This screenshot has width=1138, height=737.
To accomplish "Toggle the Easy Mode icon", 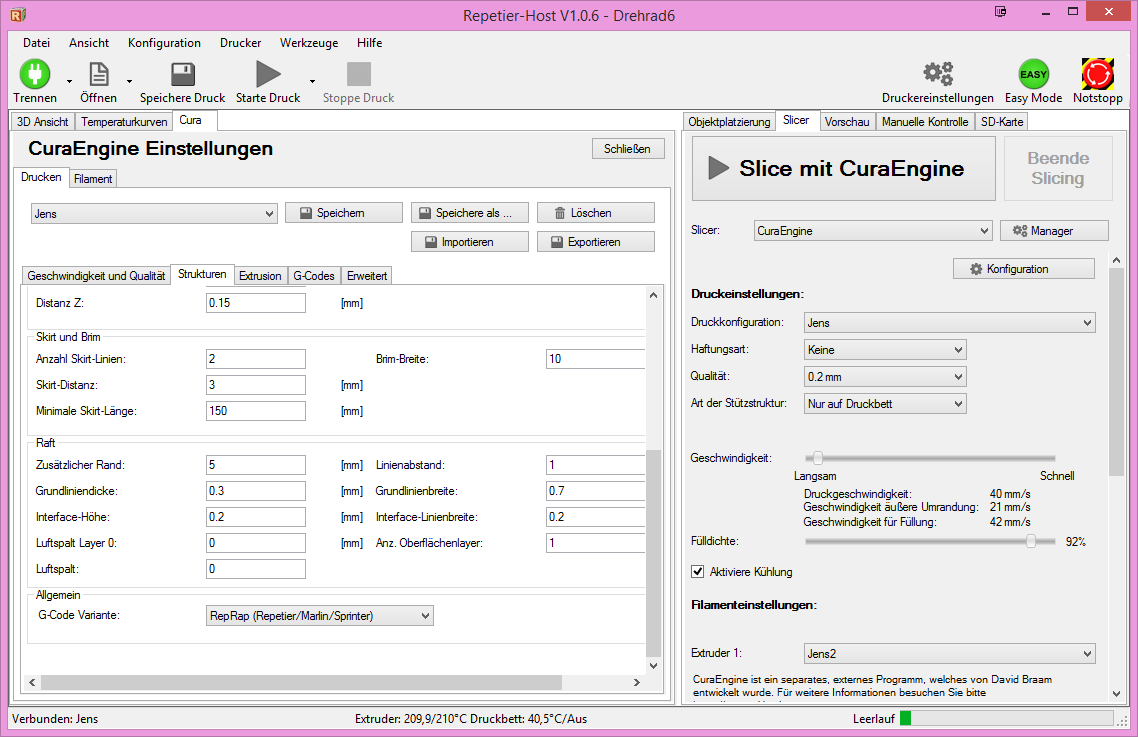I will pyautogui.click(x=1033, y=75).
